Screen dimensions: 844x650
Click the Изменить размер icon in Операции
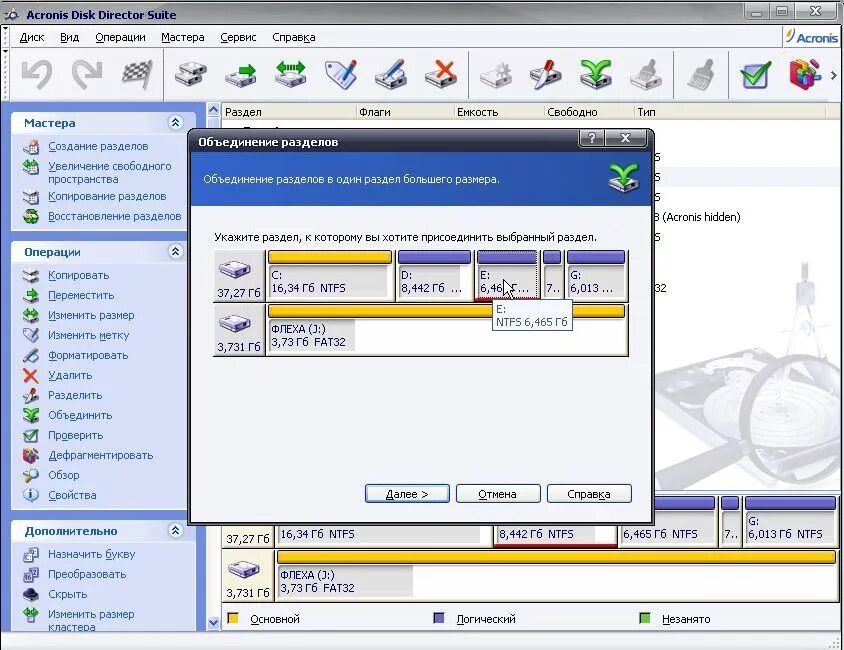(31, 315)
